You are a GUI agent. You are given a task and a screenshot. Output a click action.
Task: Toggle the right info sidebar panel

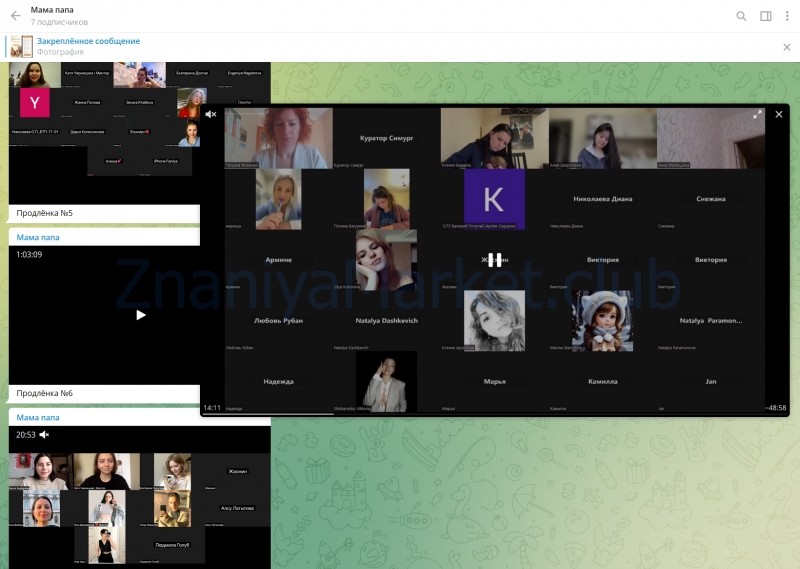[765, 16]
